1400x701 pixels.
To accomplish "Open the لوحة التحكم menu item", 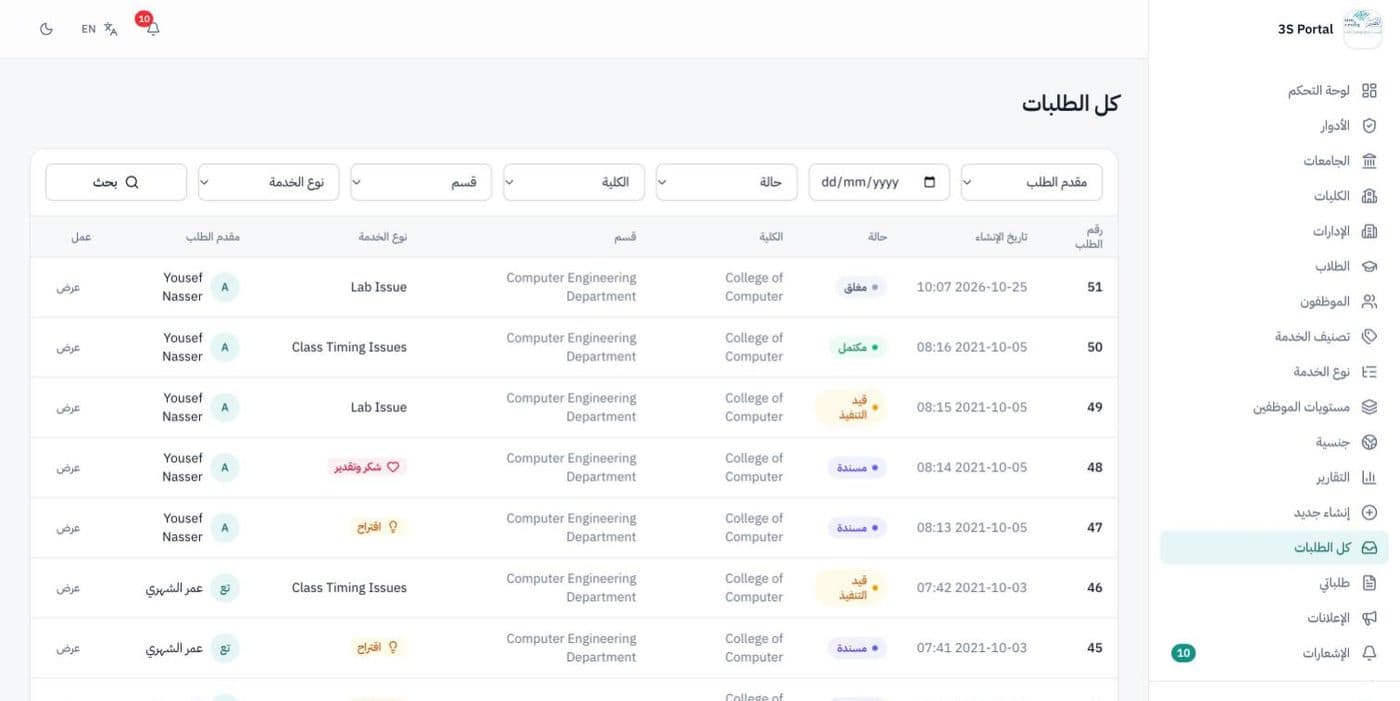I will pyautogui.click(x=1274, y=91).
